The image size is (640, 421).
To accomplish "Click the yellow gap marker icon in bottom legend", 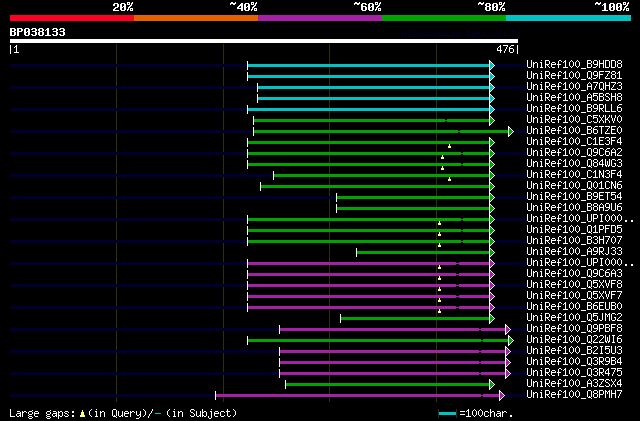I will click(x=82, y=414).
